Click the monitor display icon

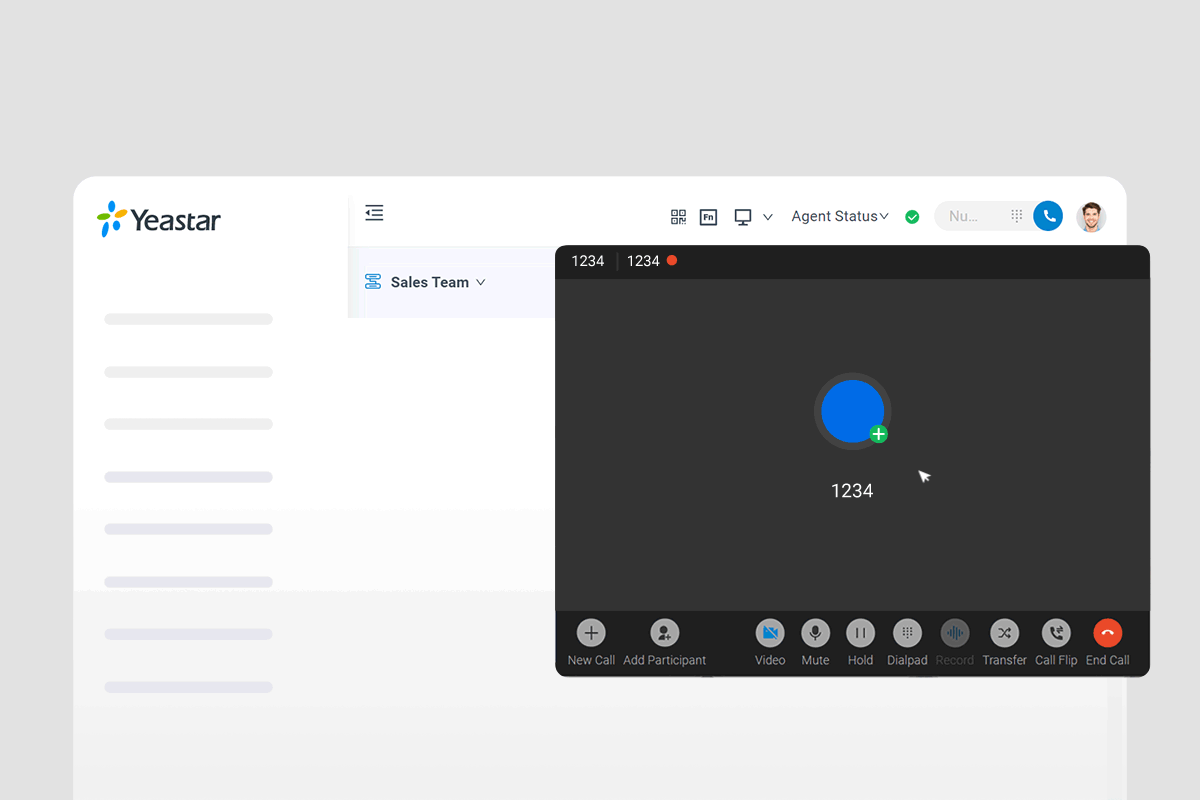(x=743, y=217)
